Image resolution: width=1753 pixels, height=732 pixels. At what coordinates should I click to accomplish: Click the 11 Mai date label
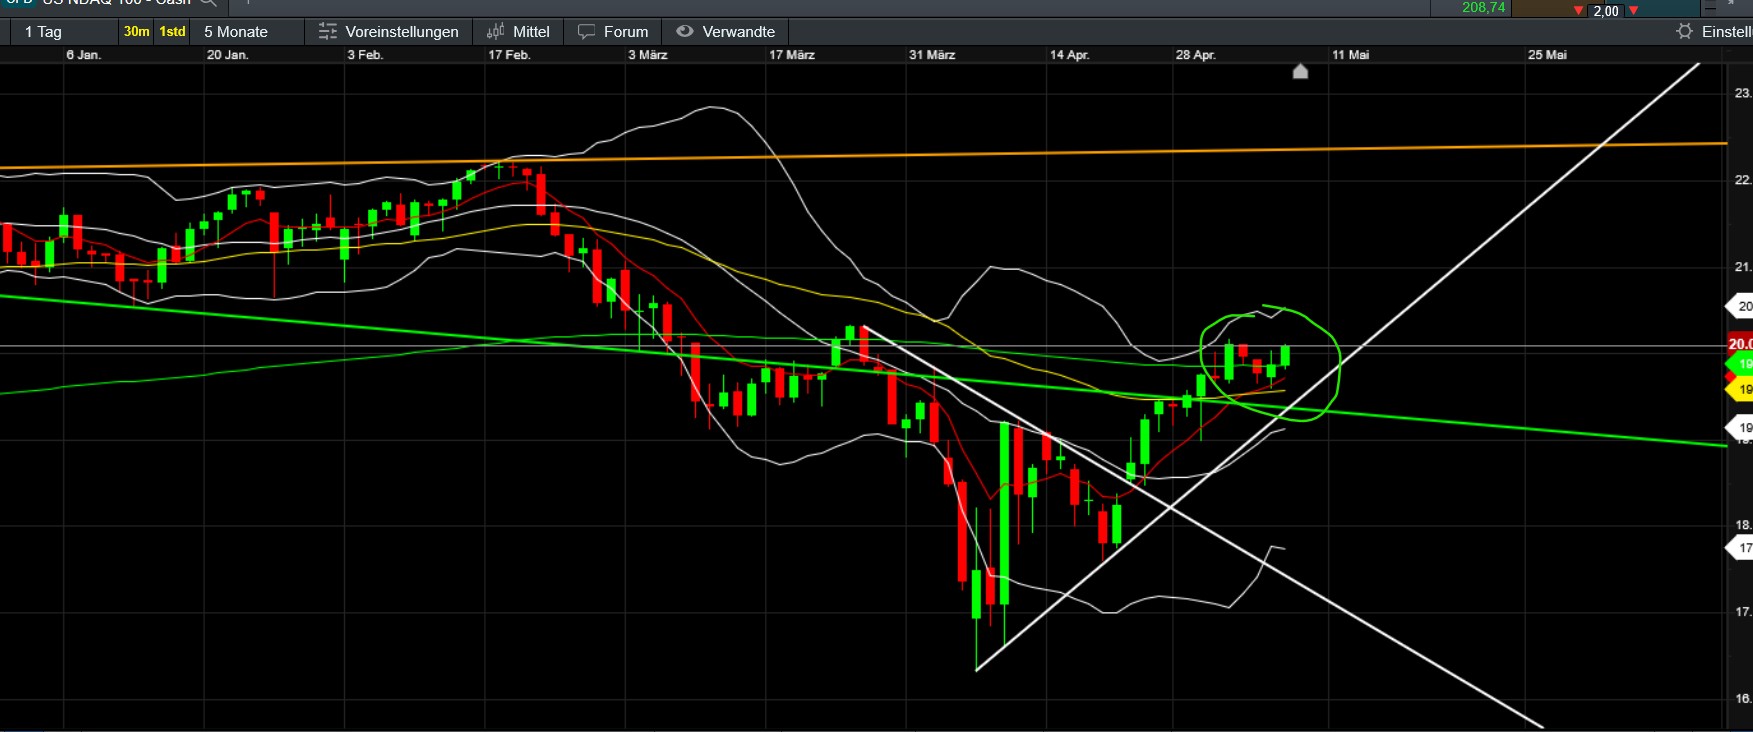click(1351, 55)
